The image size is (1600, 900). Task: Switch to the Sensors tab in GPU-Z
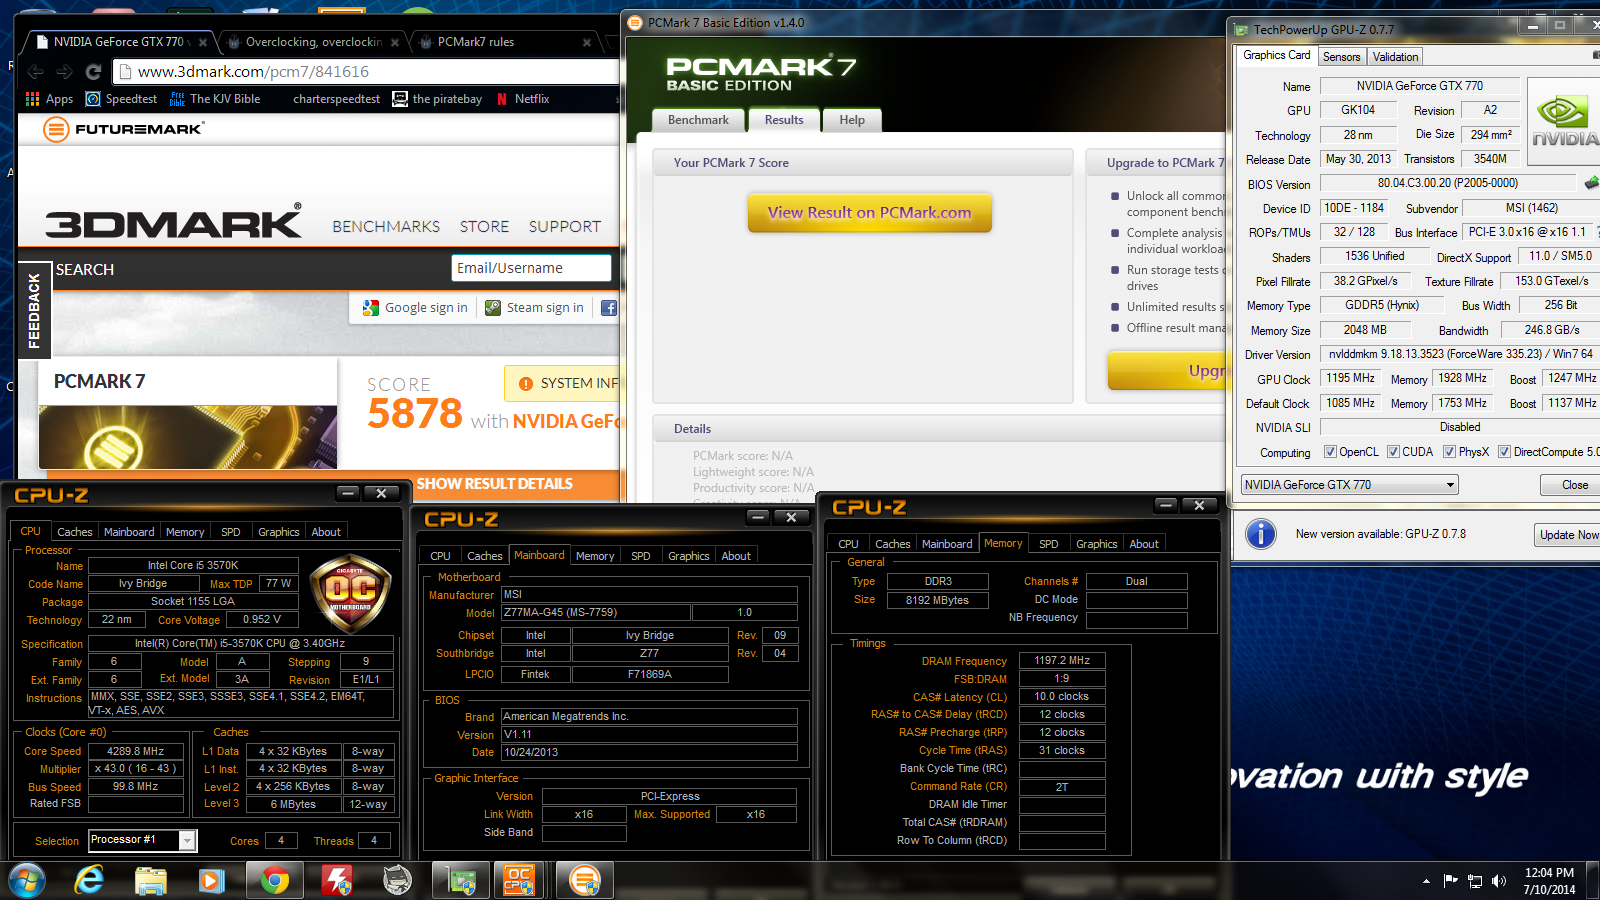click(1341, 57)
